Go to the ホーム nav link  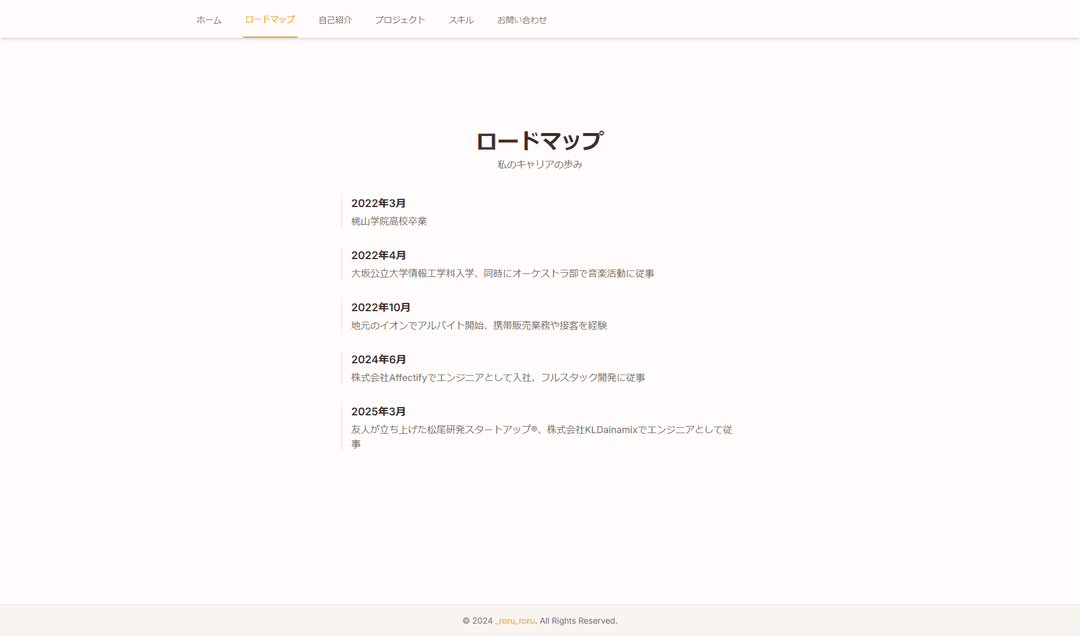(x=209, y=20)
